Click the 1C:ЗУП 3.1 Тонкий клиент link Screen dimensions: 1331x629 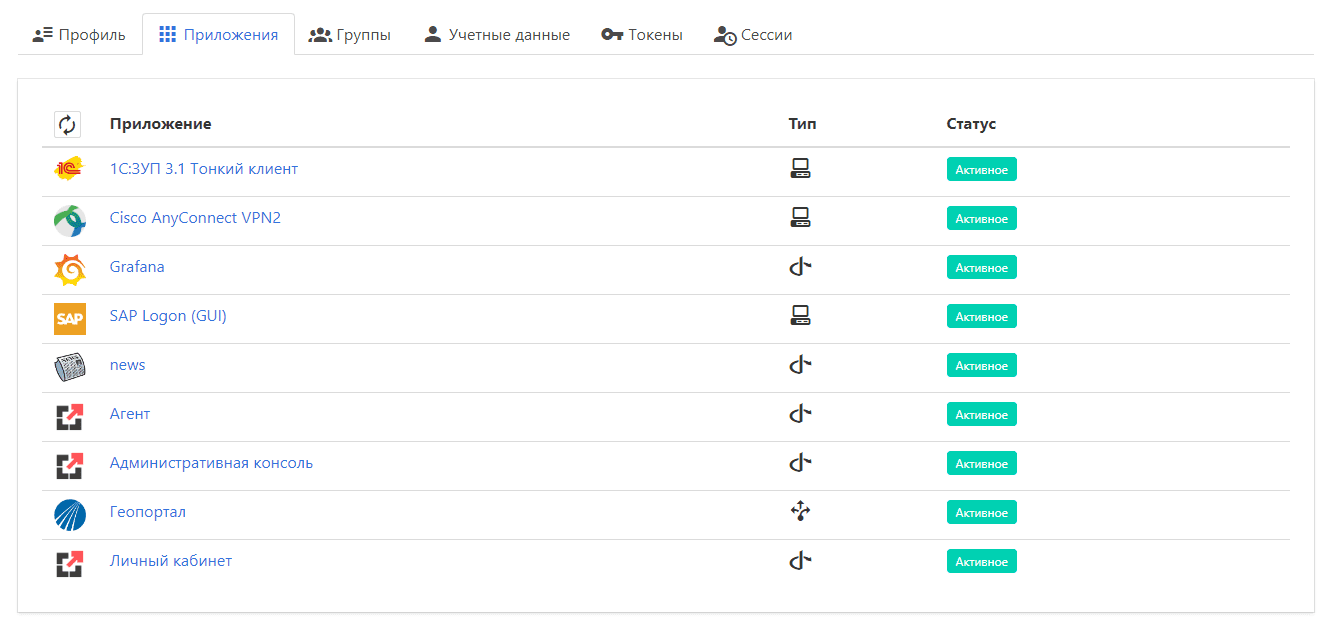[x=204, y=169]
